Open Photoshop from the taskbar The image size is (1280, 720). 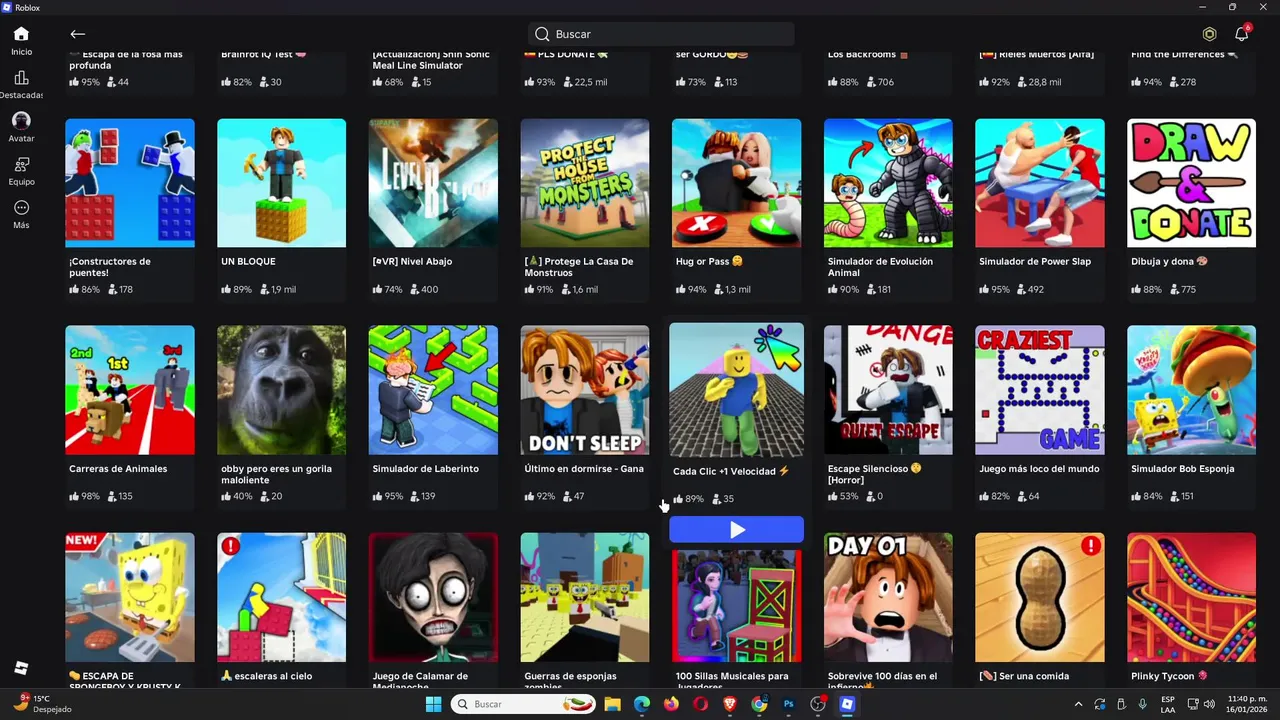789,704
